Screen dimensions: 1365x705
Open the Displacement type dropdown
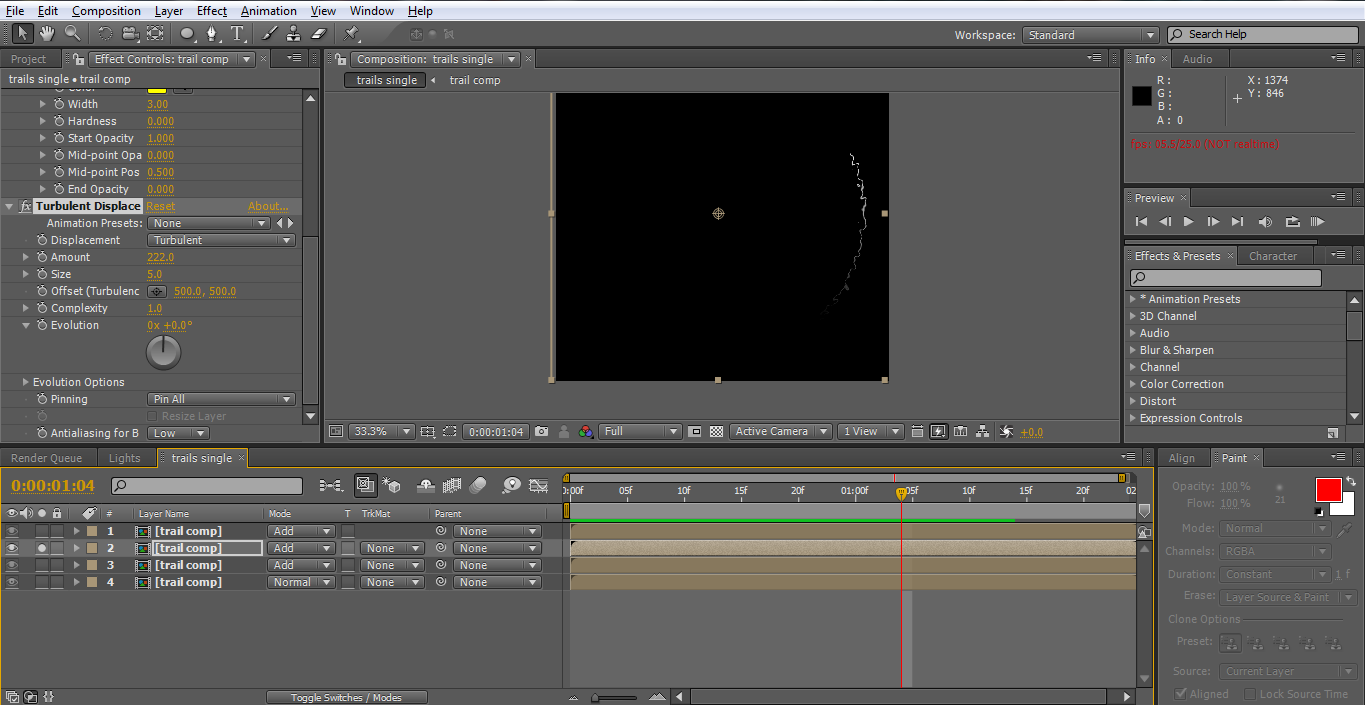pyautogui.click(x=221, y=240)
